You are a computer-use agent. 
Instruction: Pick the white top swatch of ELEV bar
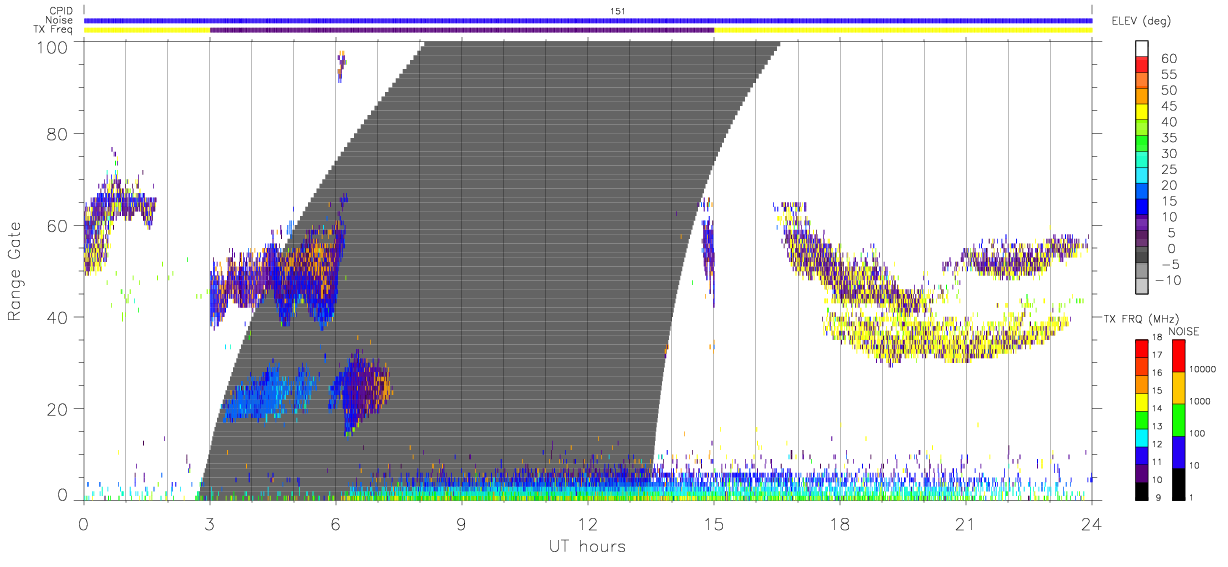click(x=1142, y=49)
